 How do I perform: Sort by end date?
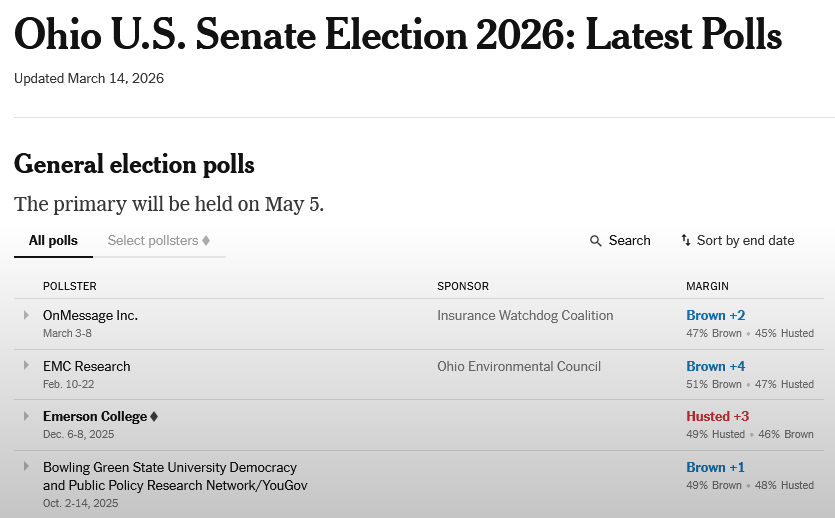(745, 240)
